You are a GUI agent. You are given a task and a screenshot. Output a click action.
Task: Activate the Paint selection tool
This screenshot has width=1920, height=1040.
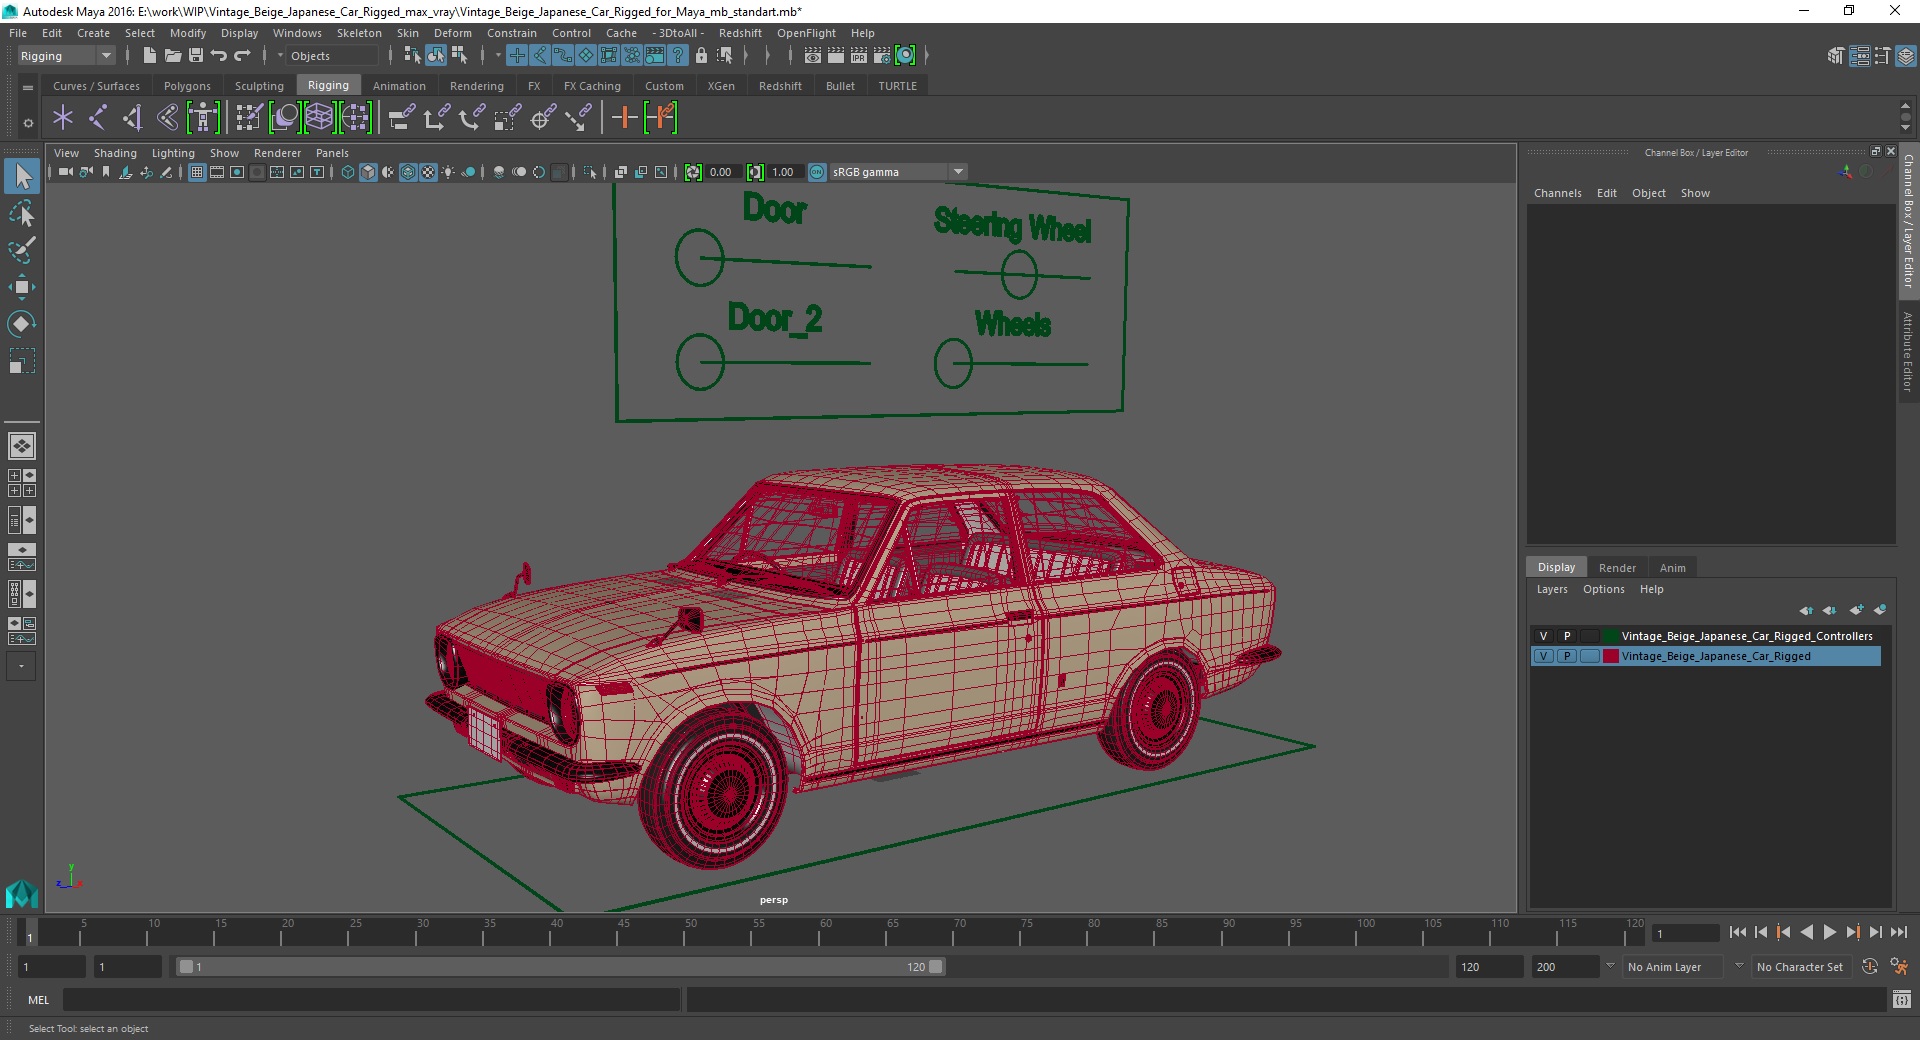pos(22,250)
